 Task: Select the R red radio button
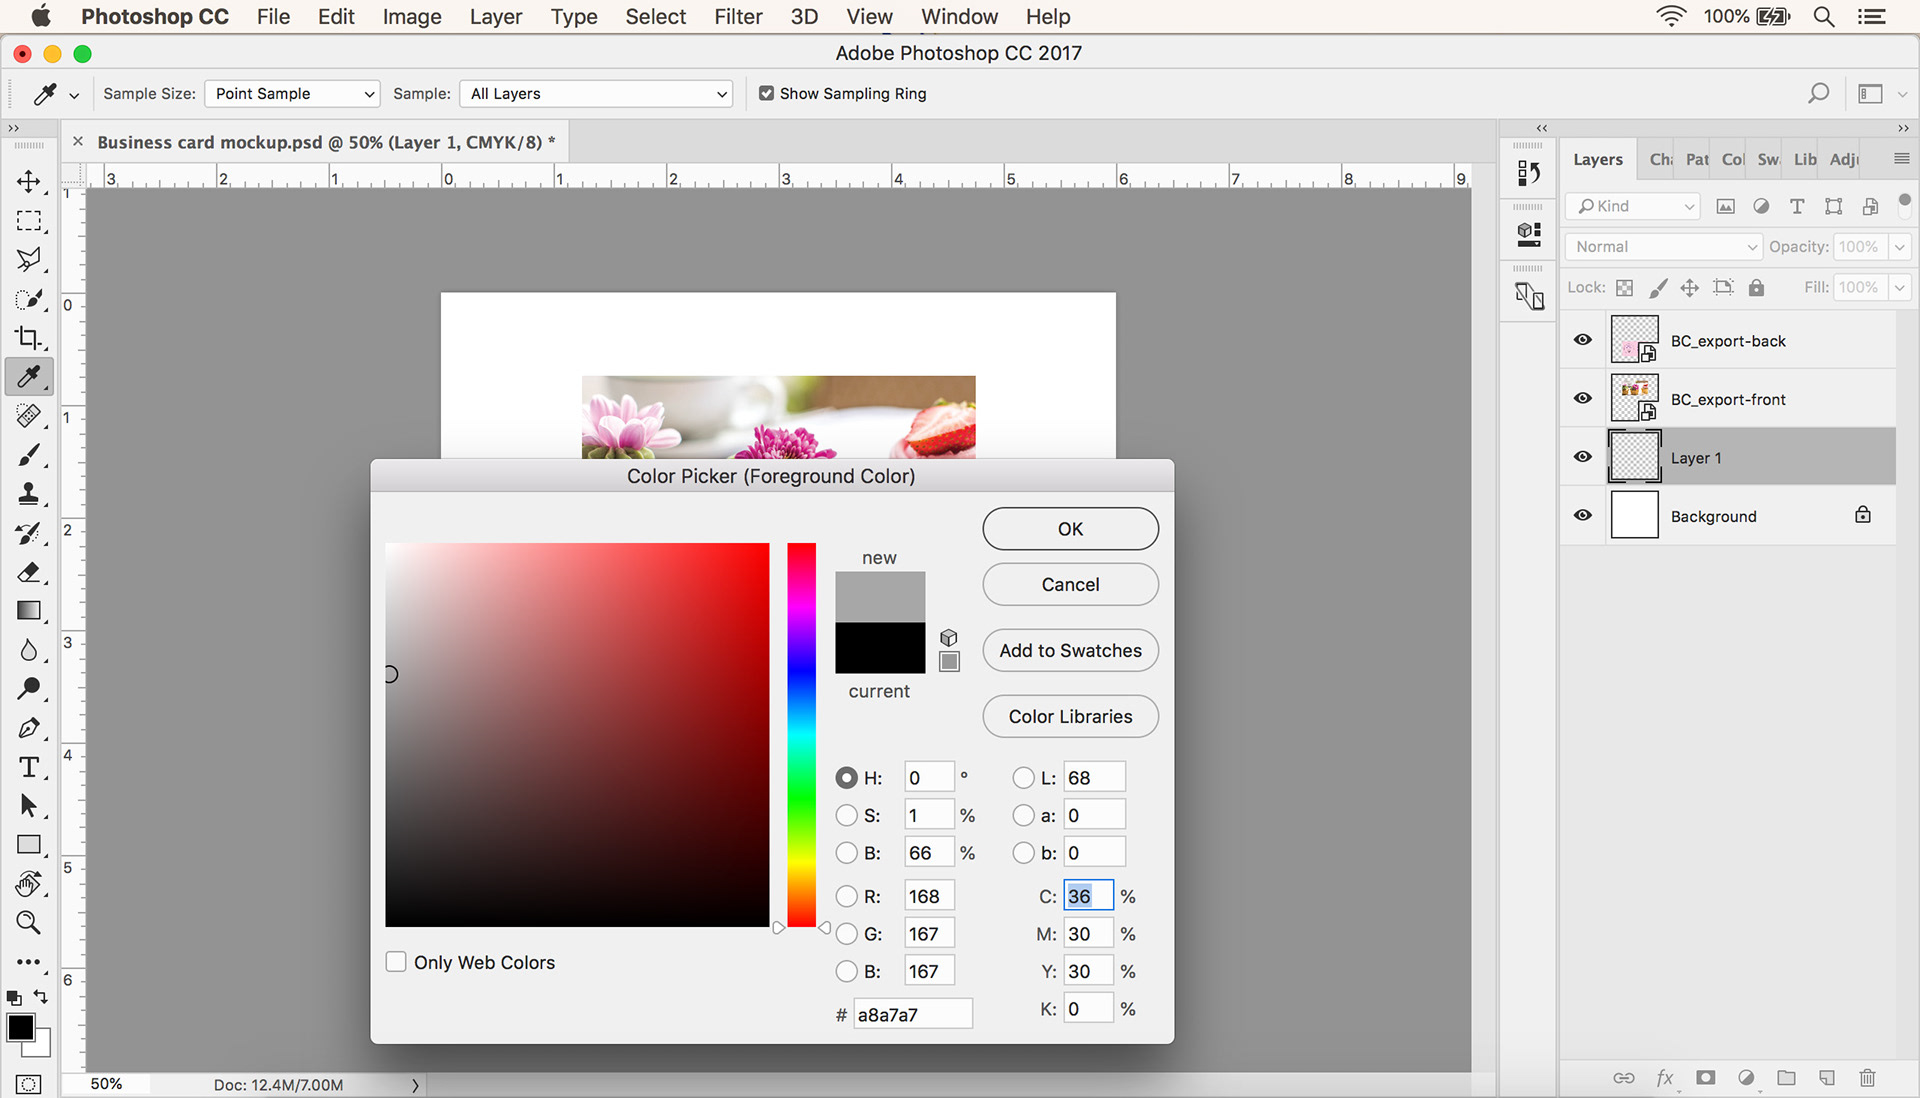click(846, 896)
